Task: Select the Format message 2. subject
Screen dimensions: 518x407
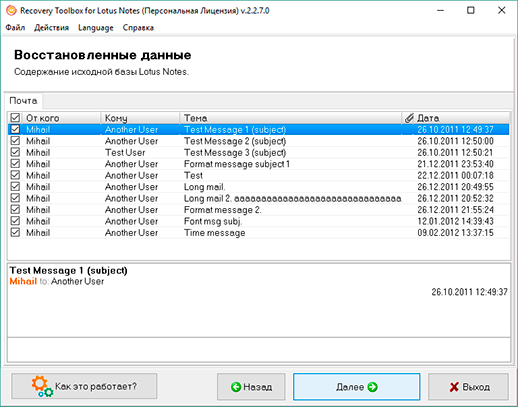Action: coord(222,210)
